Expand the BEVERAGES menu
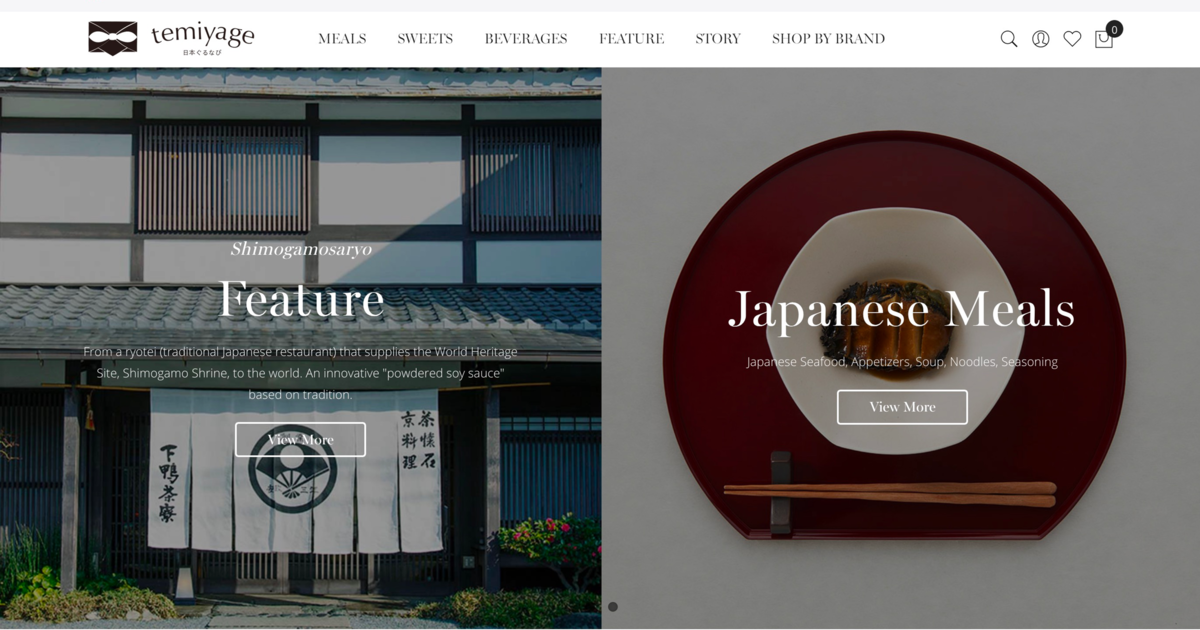This screenshot has height=630, width=1200. (526, 39)
